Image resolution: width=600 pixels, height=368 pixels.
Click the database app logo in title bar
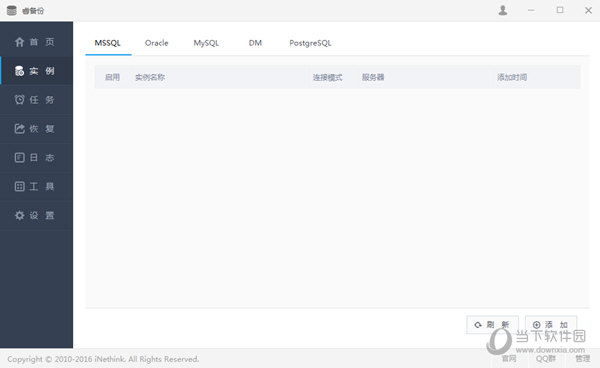click(x=11, y=11)
